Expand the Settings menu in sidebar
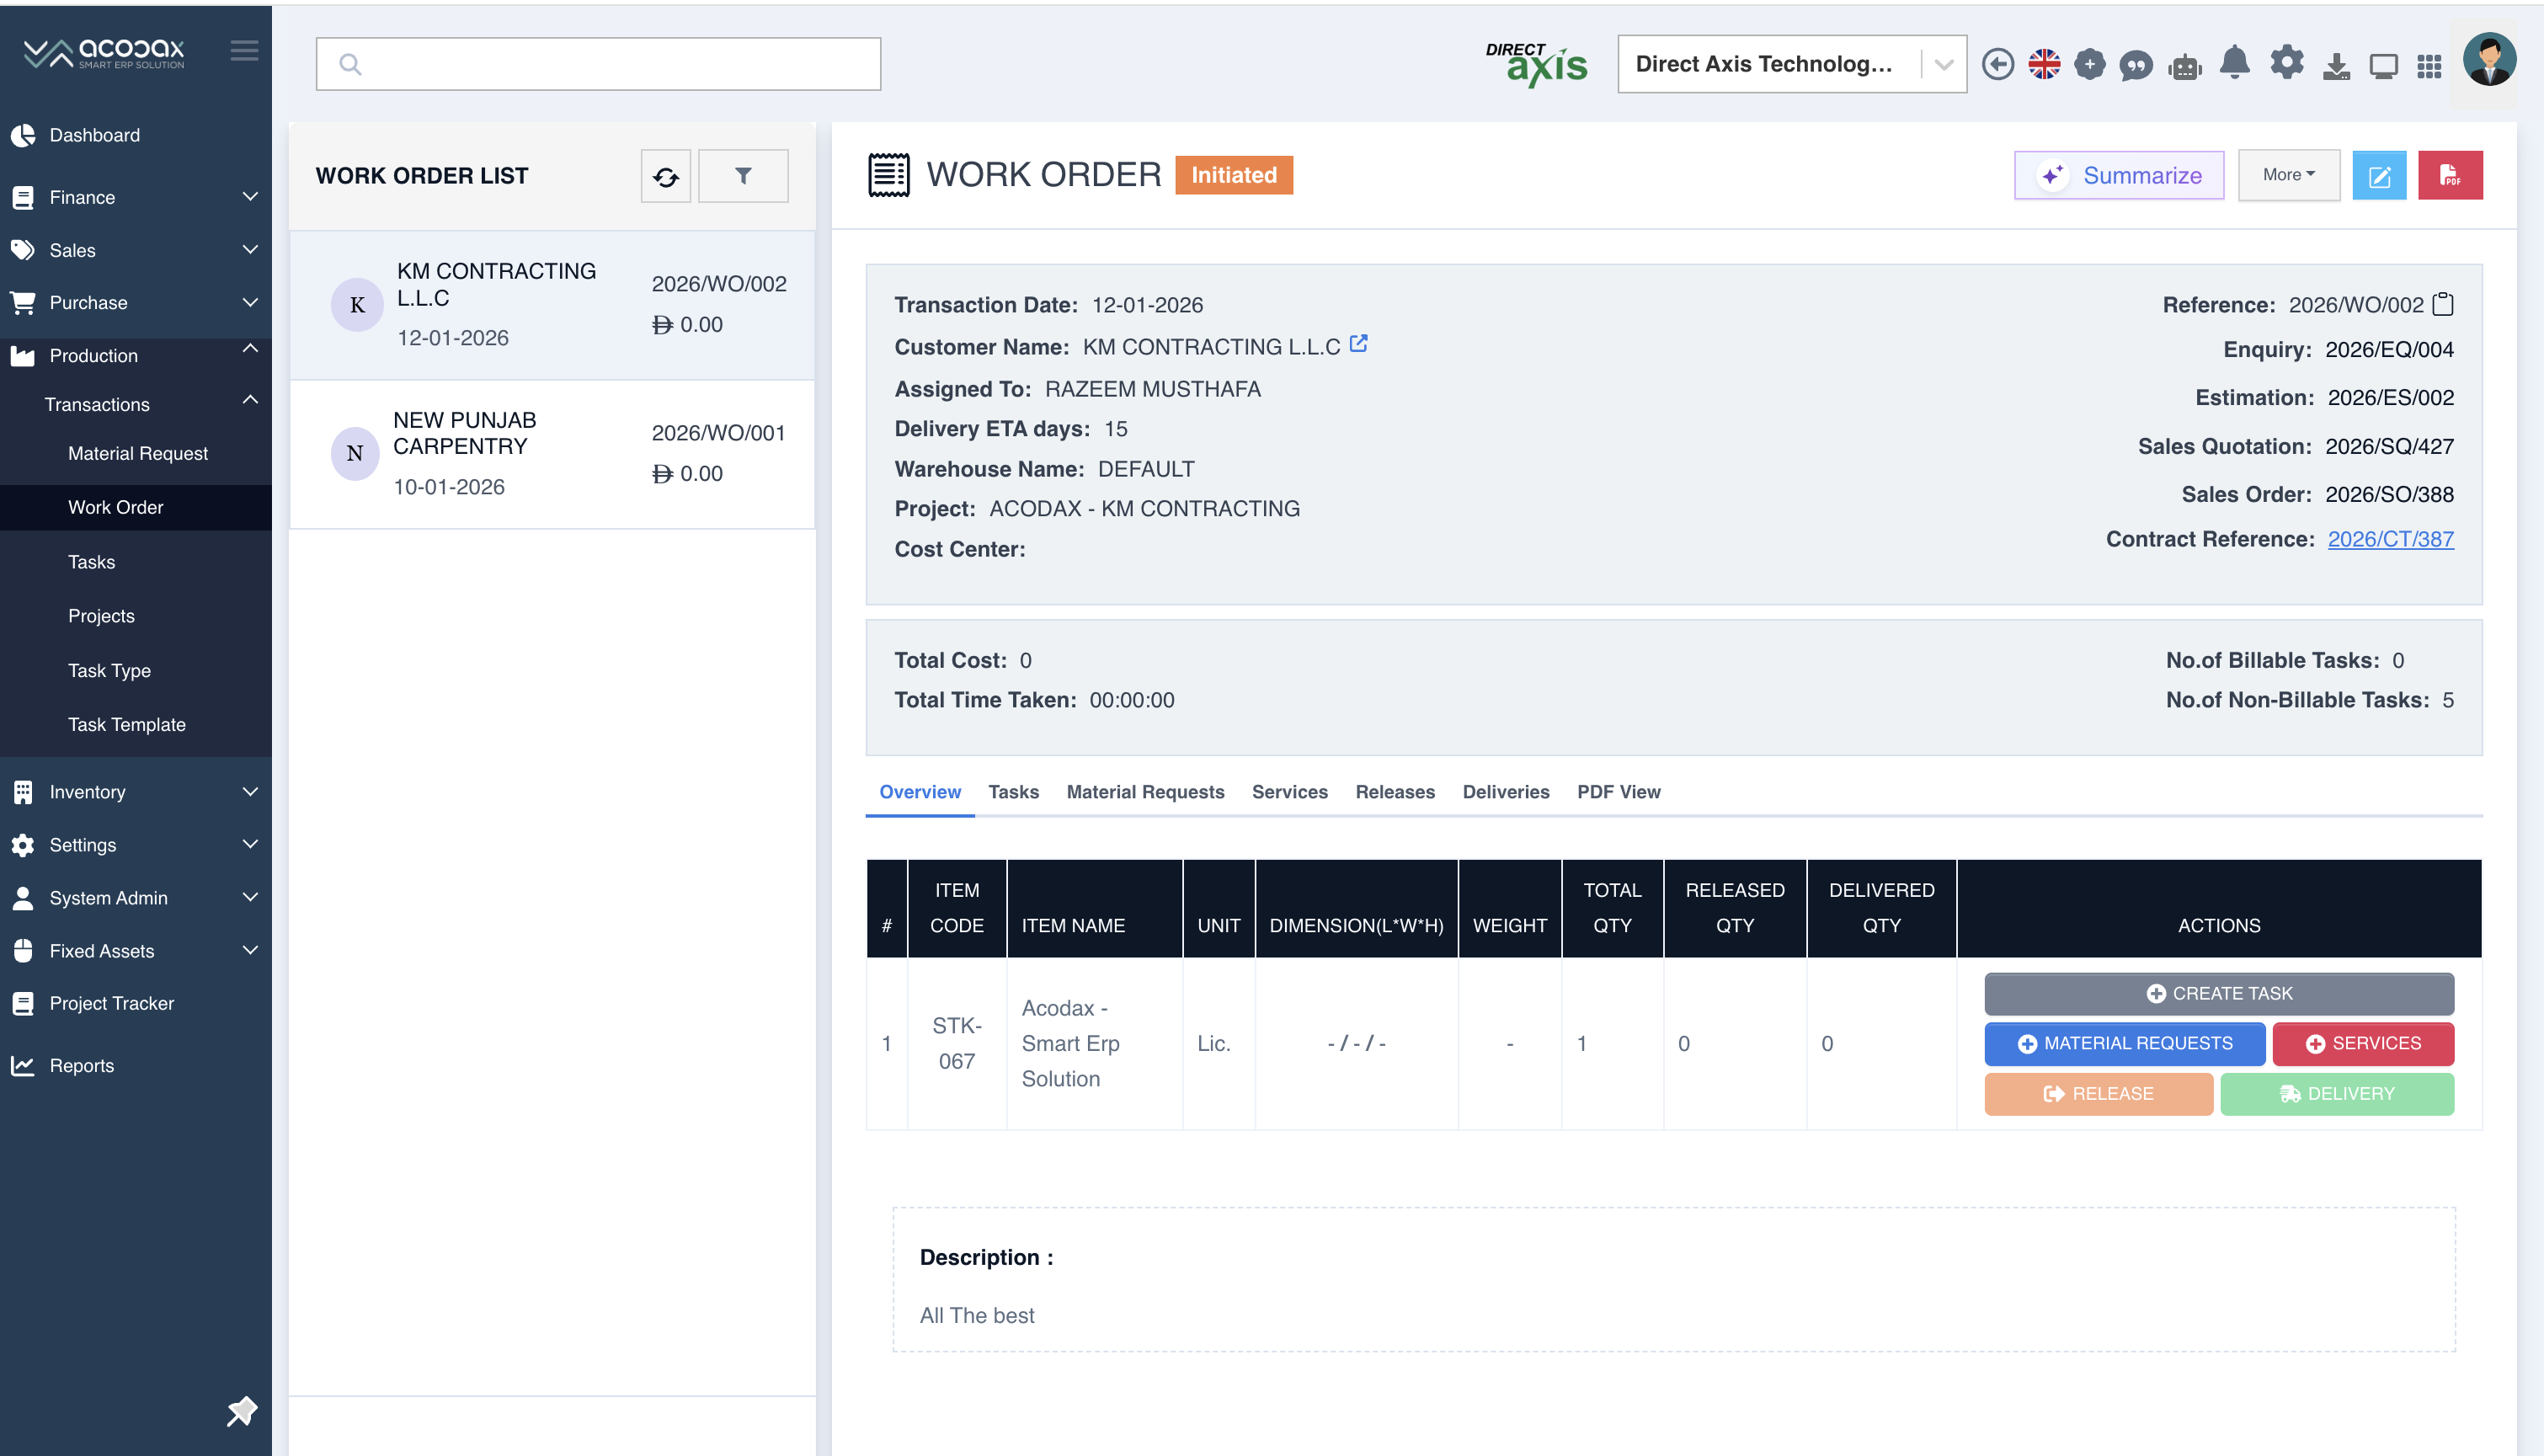Screen dimensions: 2544x1456 coord(136,845)
